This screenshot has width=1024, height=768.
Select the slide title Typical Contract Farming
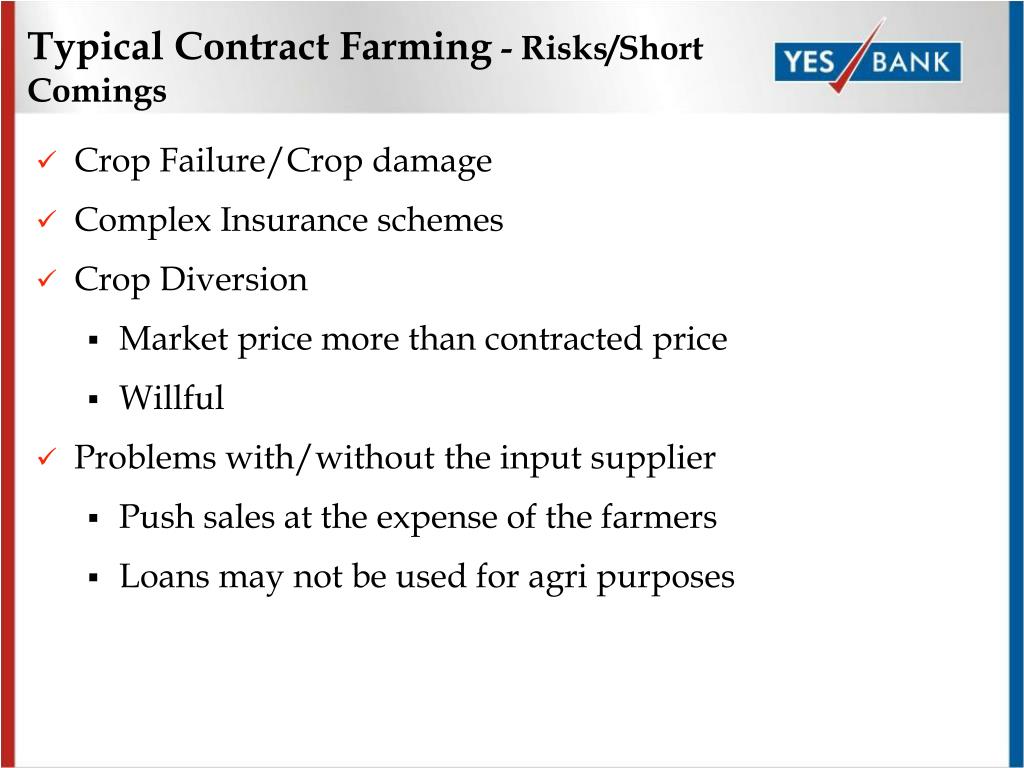pos(260,48)
